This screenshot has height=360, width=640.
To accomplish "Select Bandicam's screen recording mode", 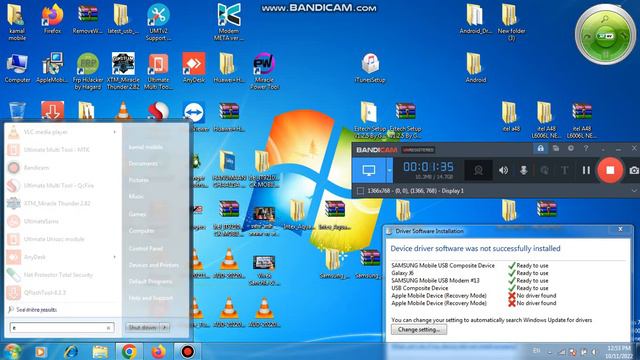I will pos(369,170).
